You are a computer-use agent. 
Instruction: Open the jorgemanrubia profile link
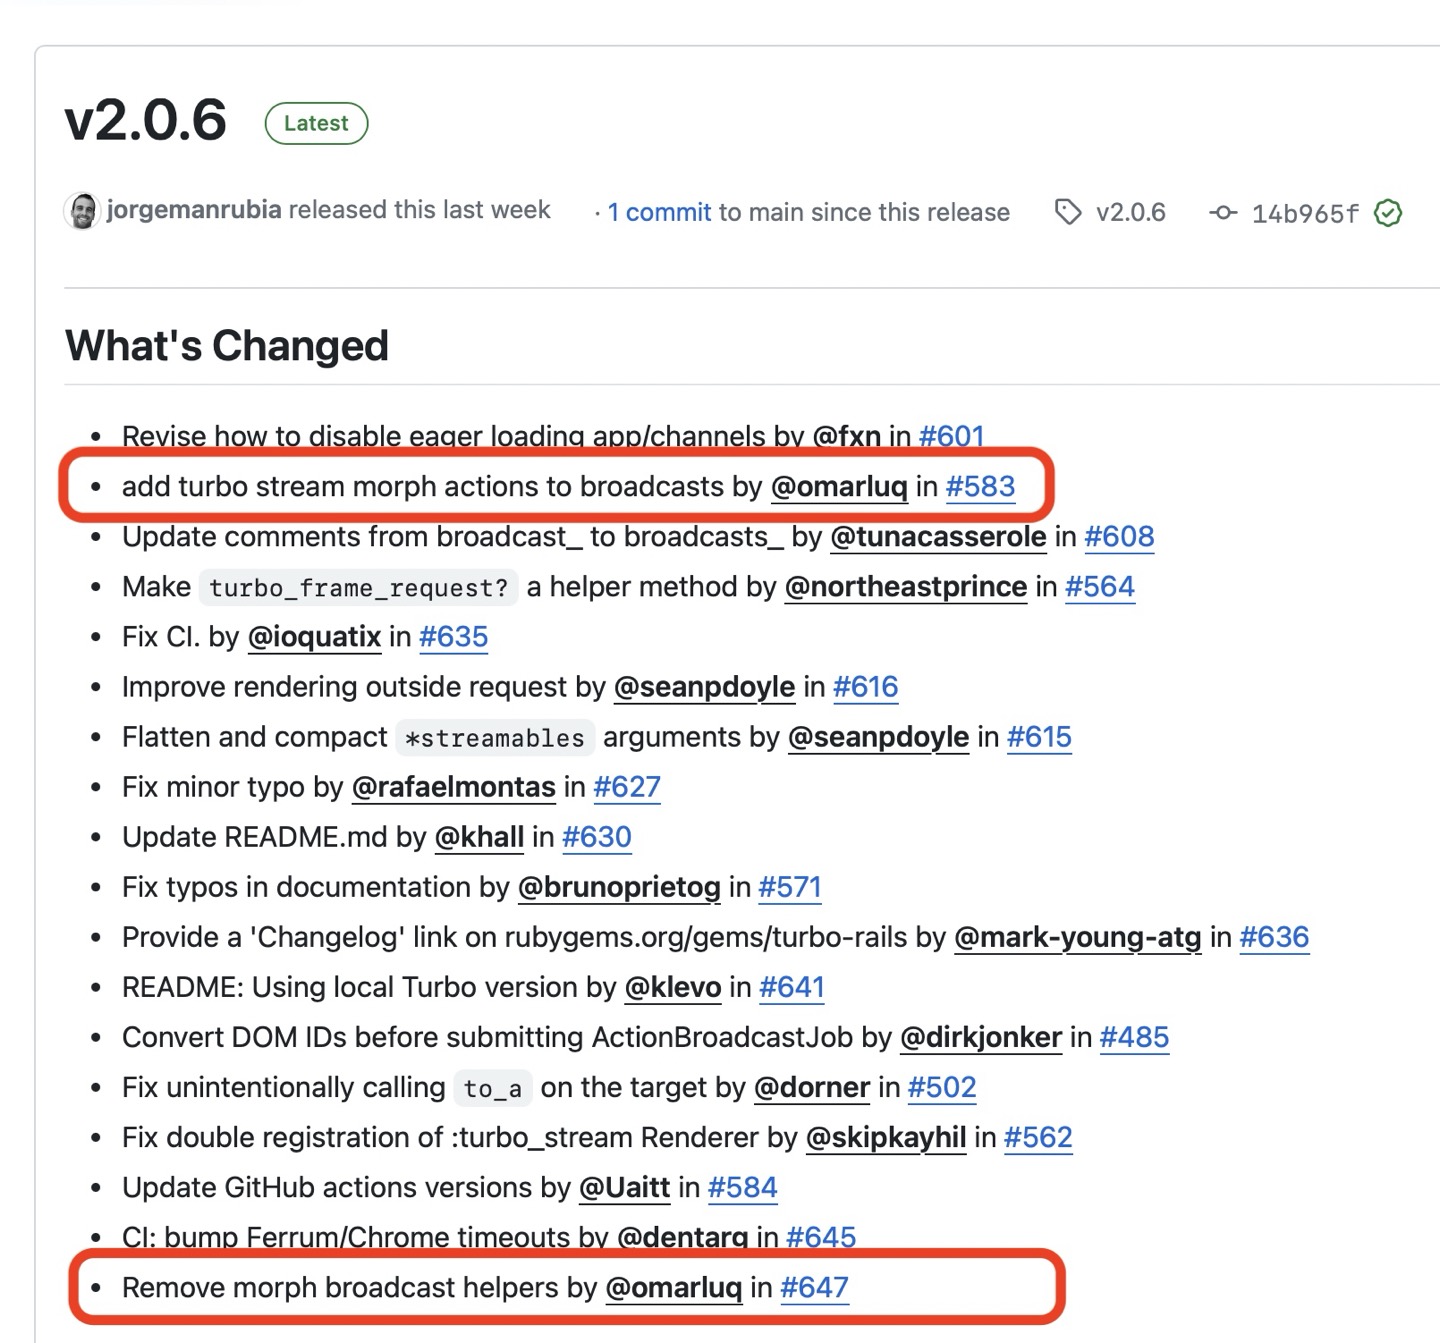coord(194,210)
